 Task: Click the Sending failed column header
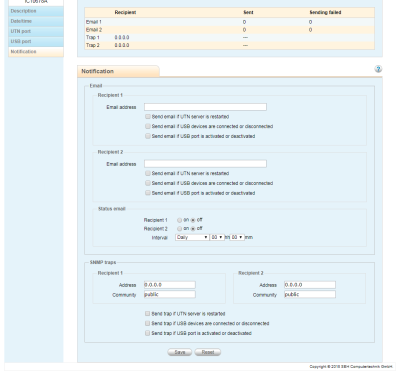(325, 12)
